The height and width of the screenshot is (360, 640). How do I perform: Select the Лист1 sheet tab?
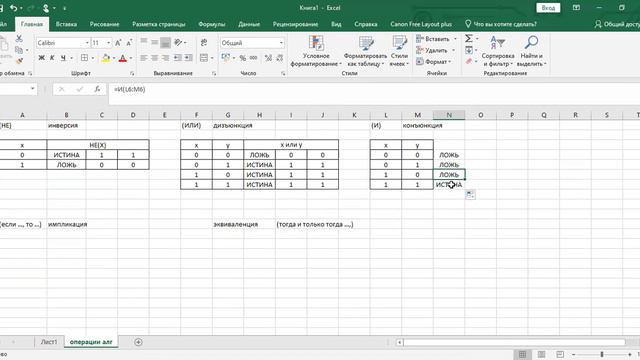pyautogui.click(x=49, y=342)
